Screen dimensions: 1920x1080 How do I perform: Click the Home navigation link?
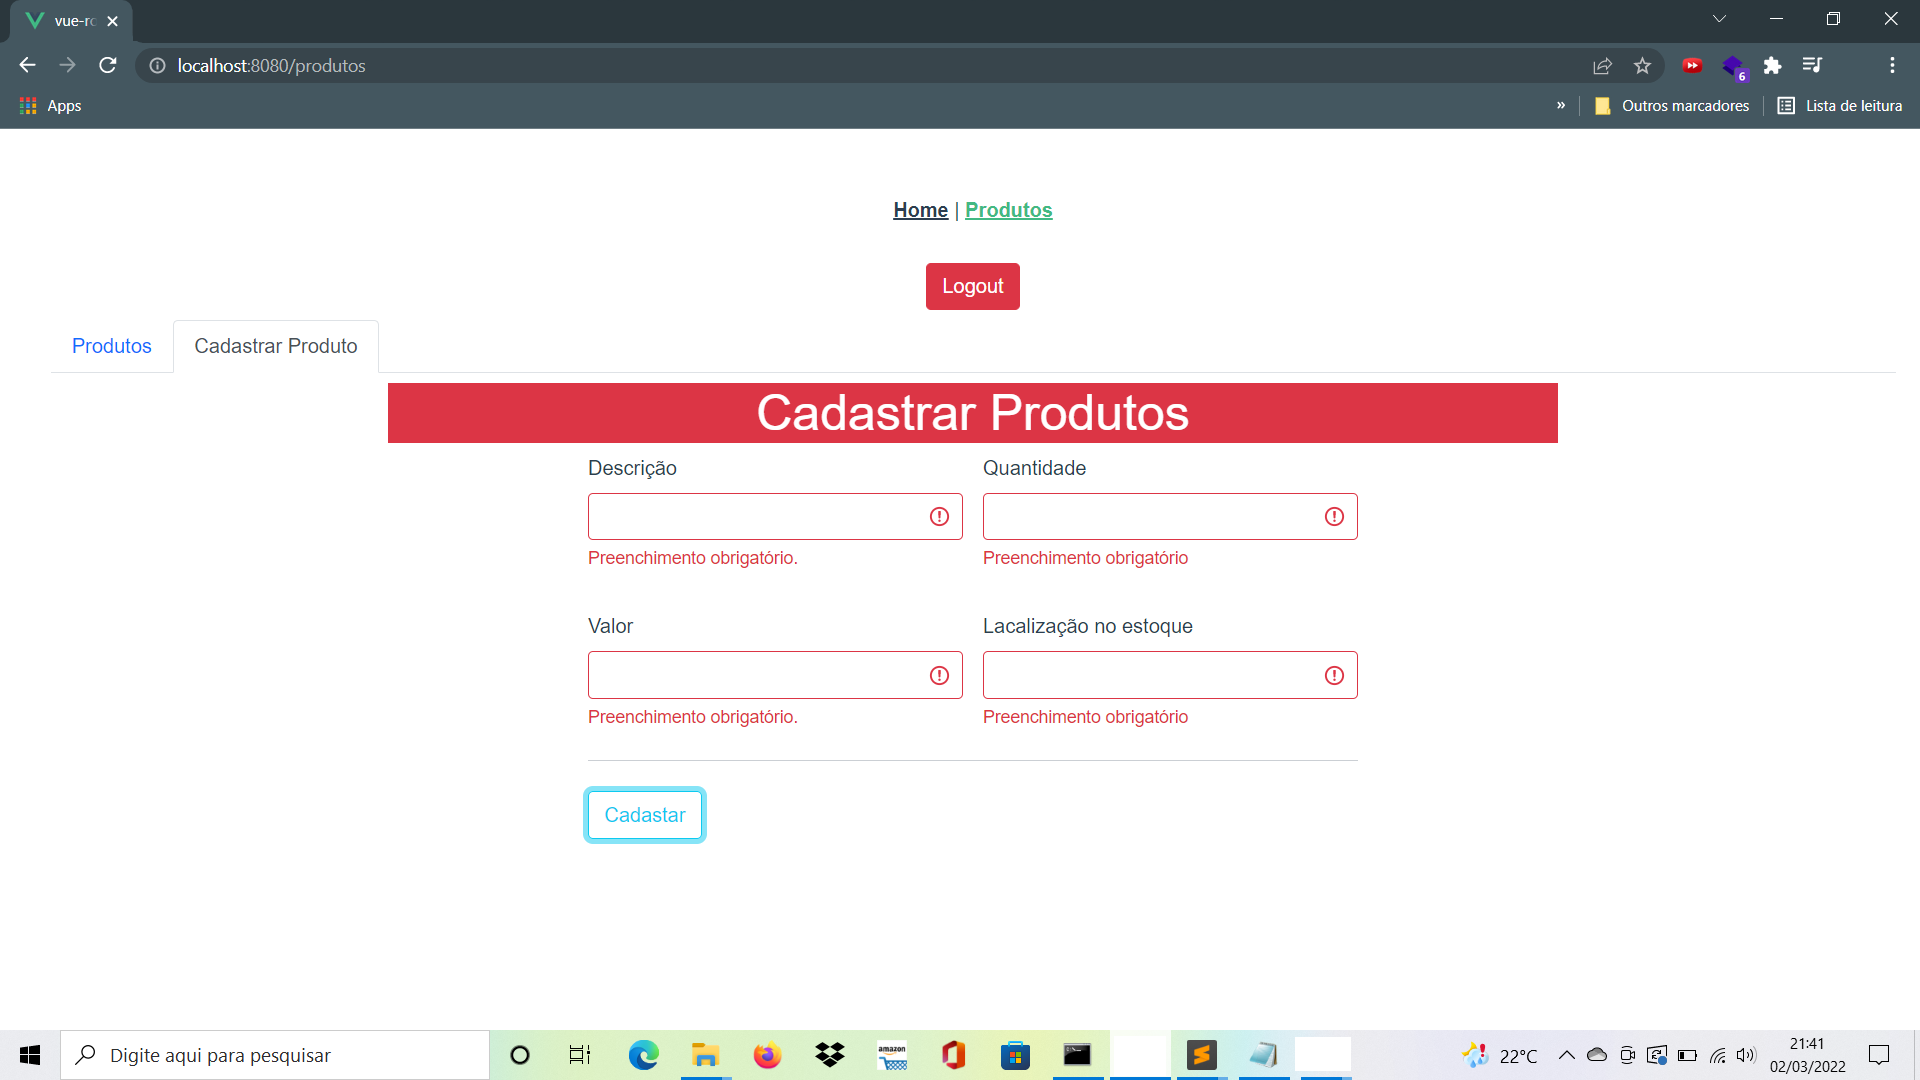[920, 210]
